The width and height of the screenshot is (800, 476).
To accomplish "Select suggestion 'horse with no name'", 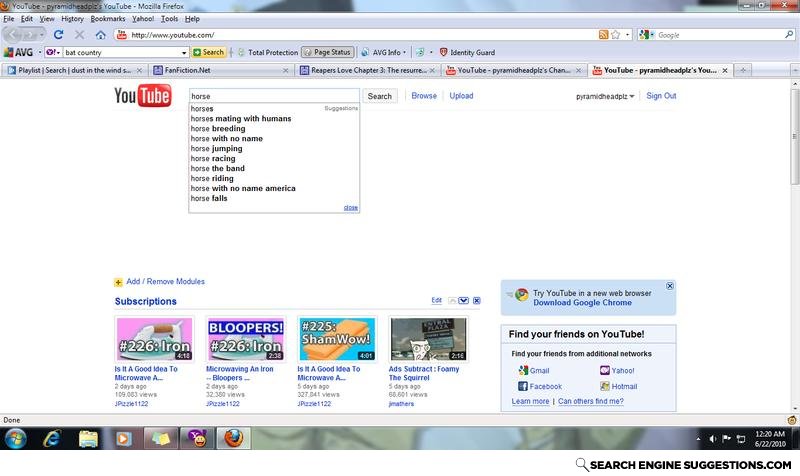I will point(227,138).
